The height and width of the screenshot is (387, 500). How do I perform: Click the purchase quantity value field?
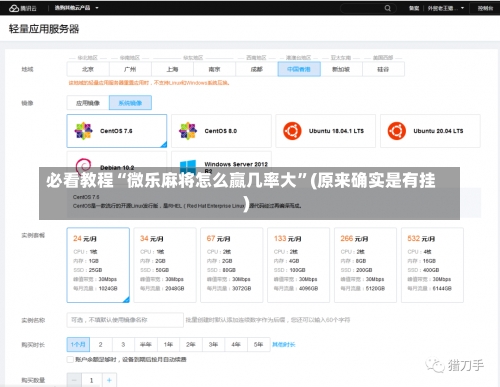[x=92, y=380]
